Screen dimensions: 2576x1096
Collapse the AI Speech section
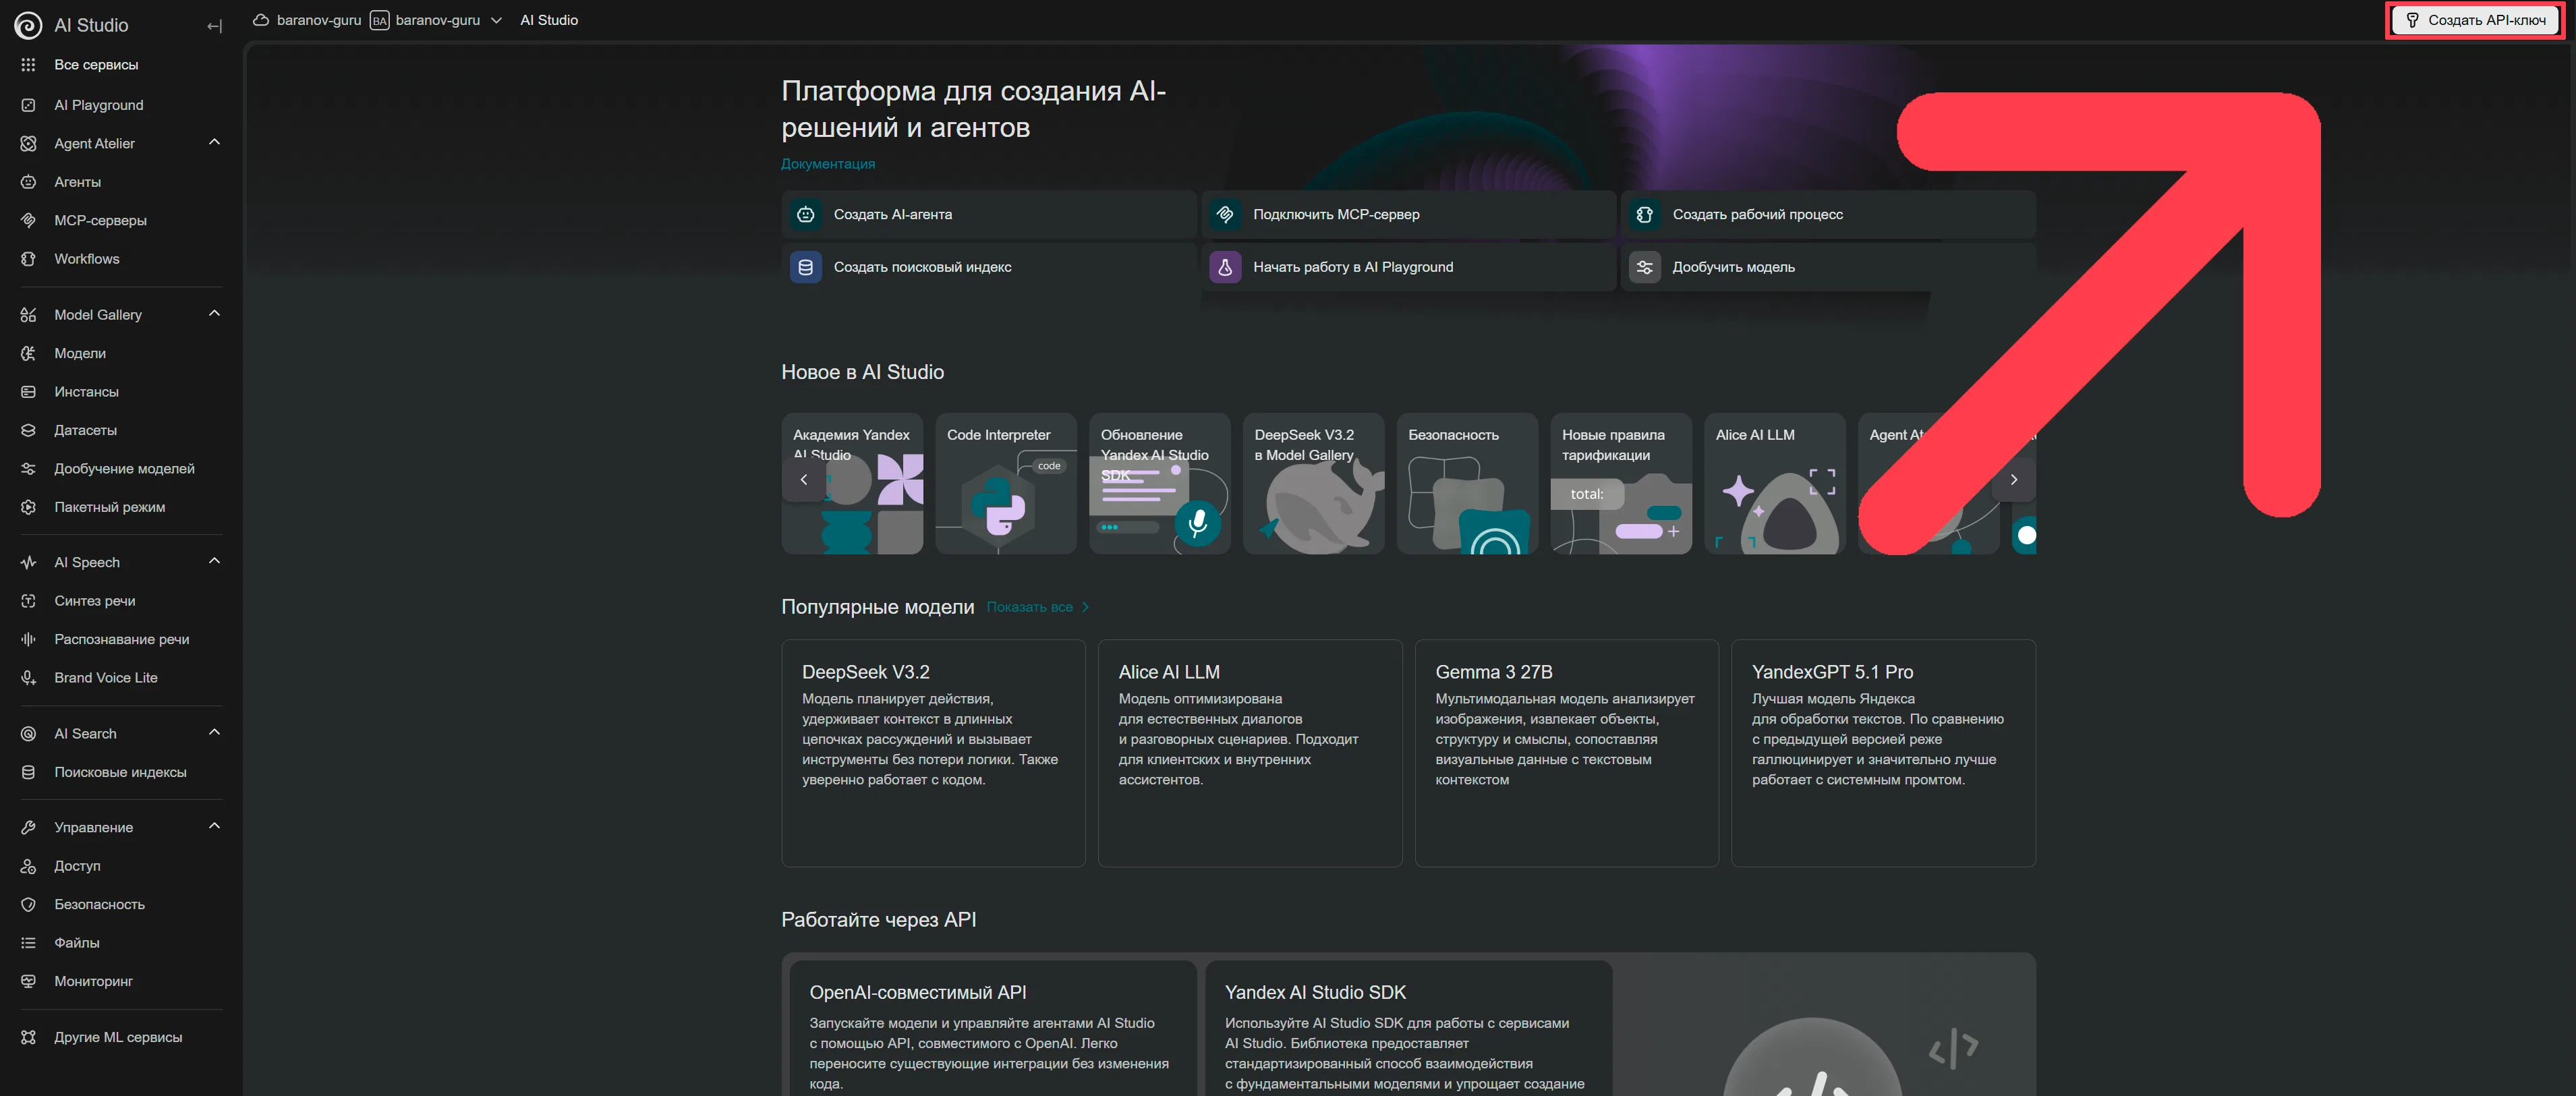tap(214, 562)
